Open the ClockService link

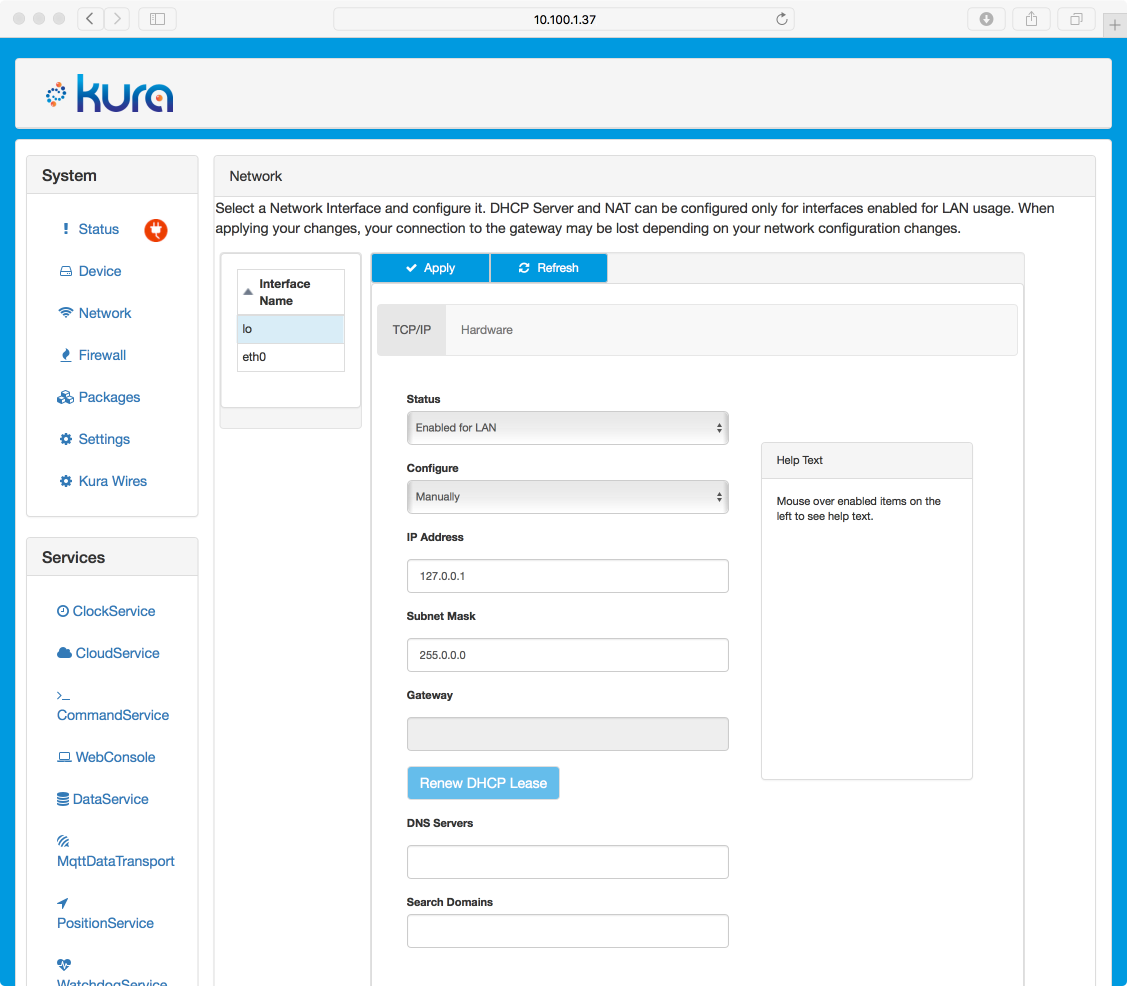pos(114,611)
